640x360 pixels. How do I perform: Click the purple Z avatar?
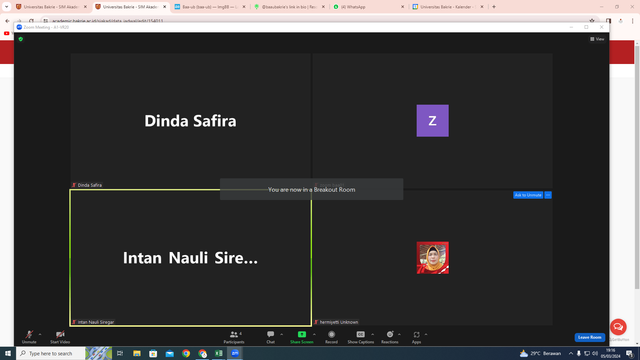point(432,120)
